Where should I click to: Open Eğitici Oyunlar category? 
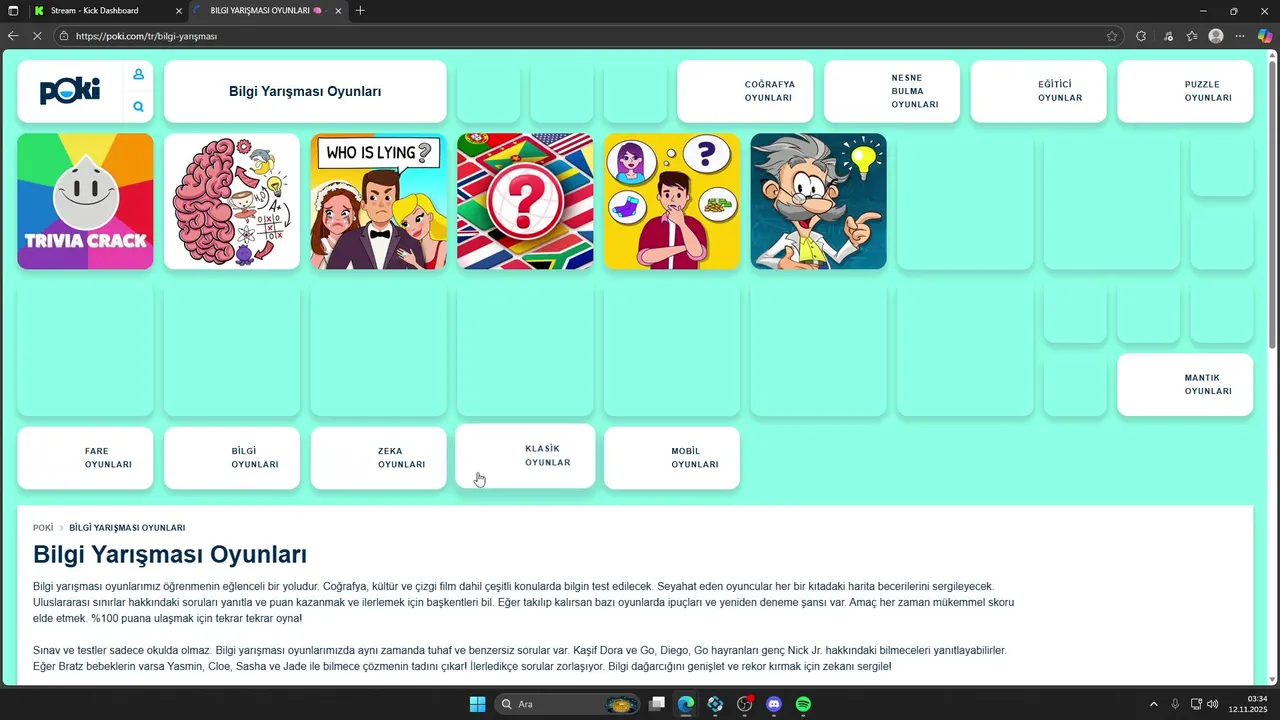click(1038, 91)
